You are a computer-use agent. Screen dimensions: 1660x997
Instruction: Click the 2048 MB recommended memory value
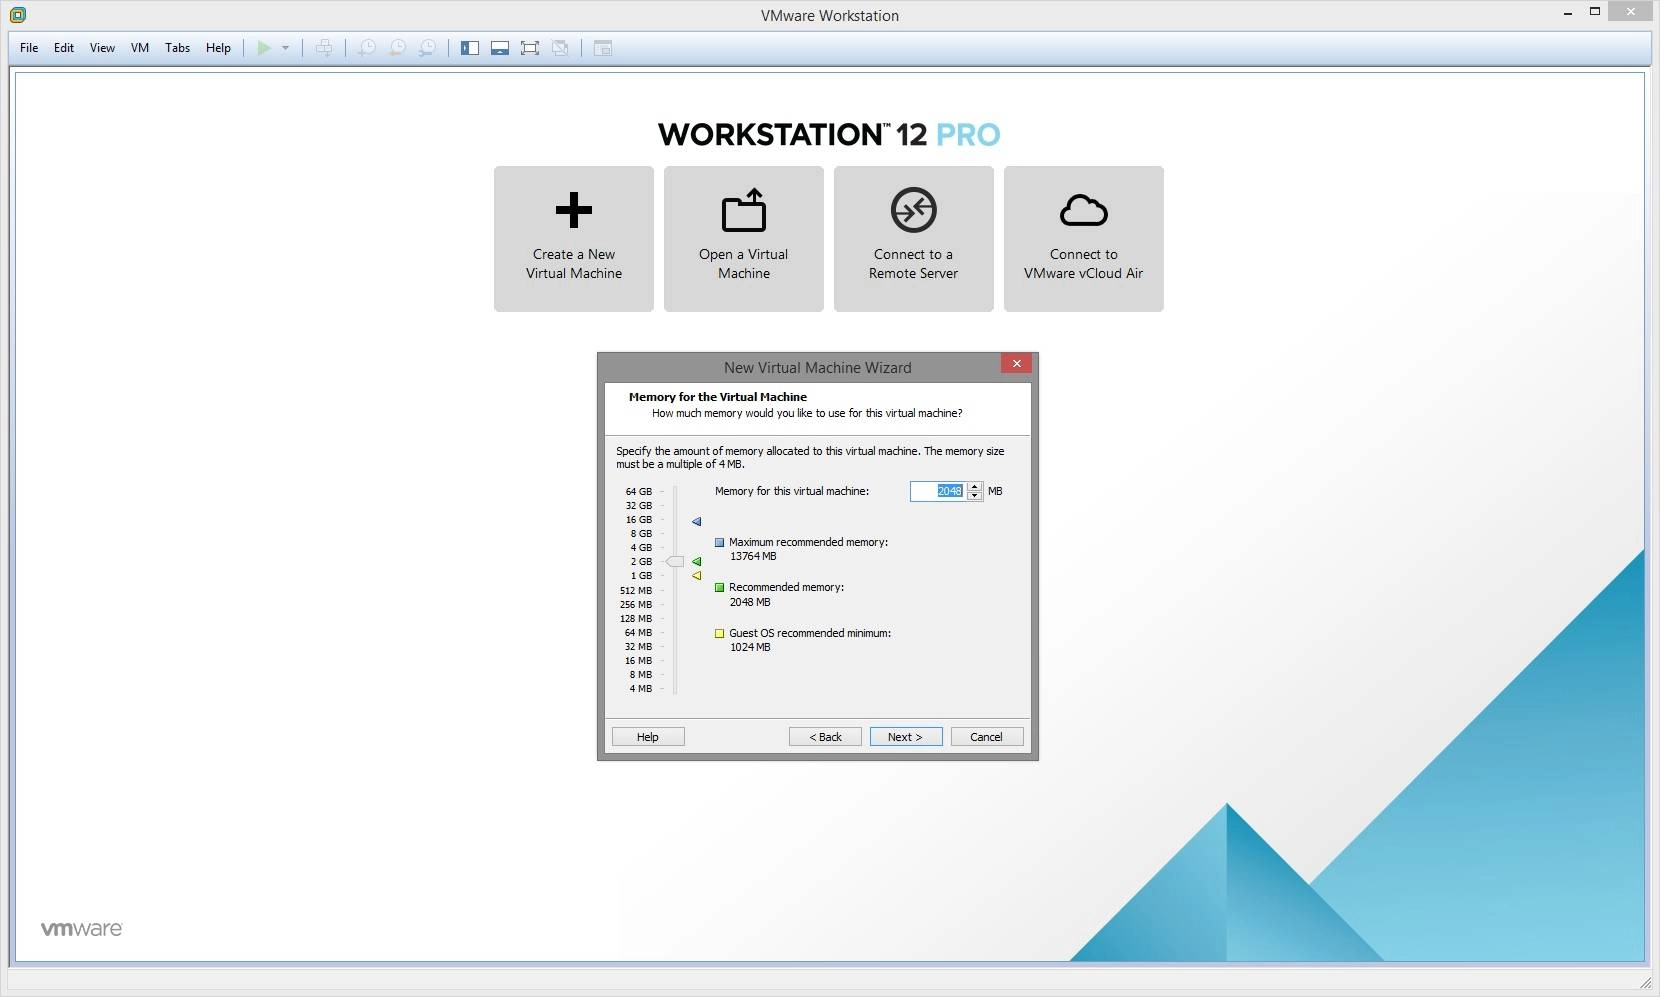tap(750, 602)
